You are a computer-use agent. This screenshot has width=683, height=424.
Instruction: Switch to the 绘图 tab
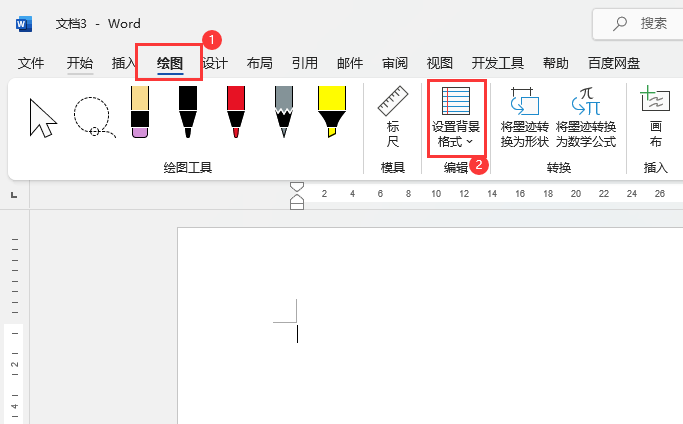[170, 63]
